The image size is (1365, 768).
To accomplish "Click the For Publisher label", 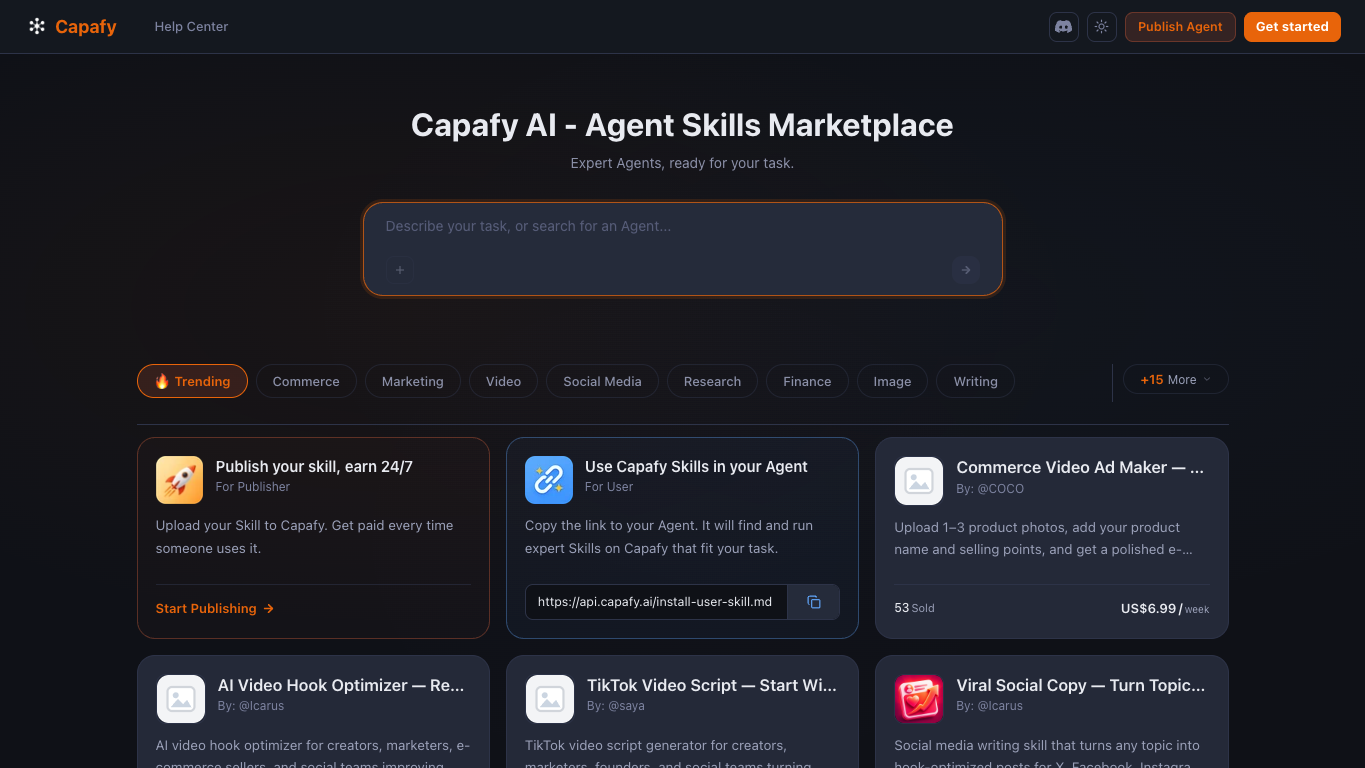I will tap(253, 487).
